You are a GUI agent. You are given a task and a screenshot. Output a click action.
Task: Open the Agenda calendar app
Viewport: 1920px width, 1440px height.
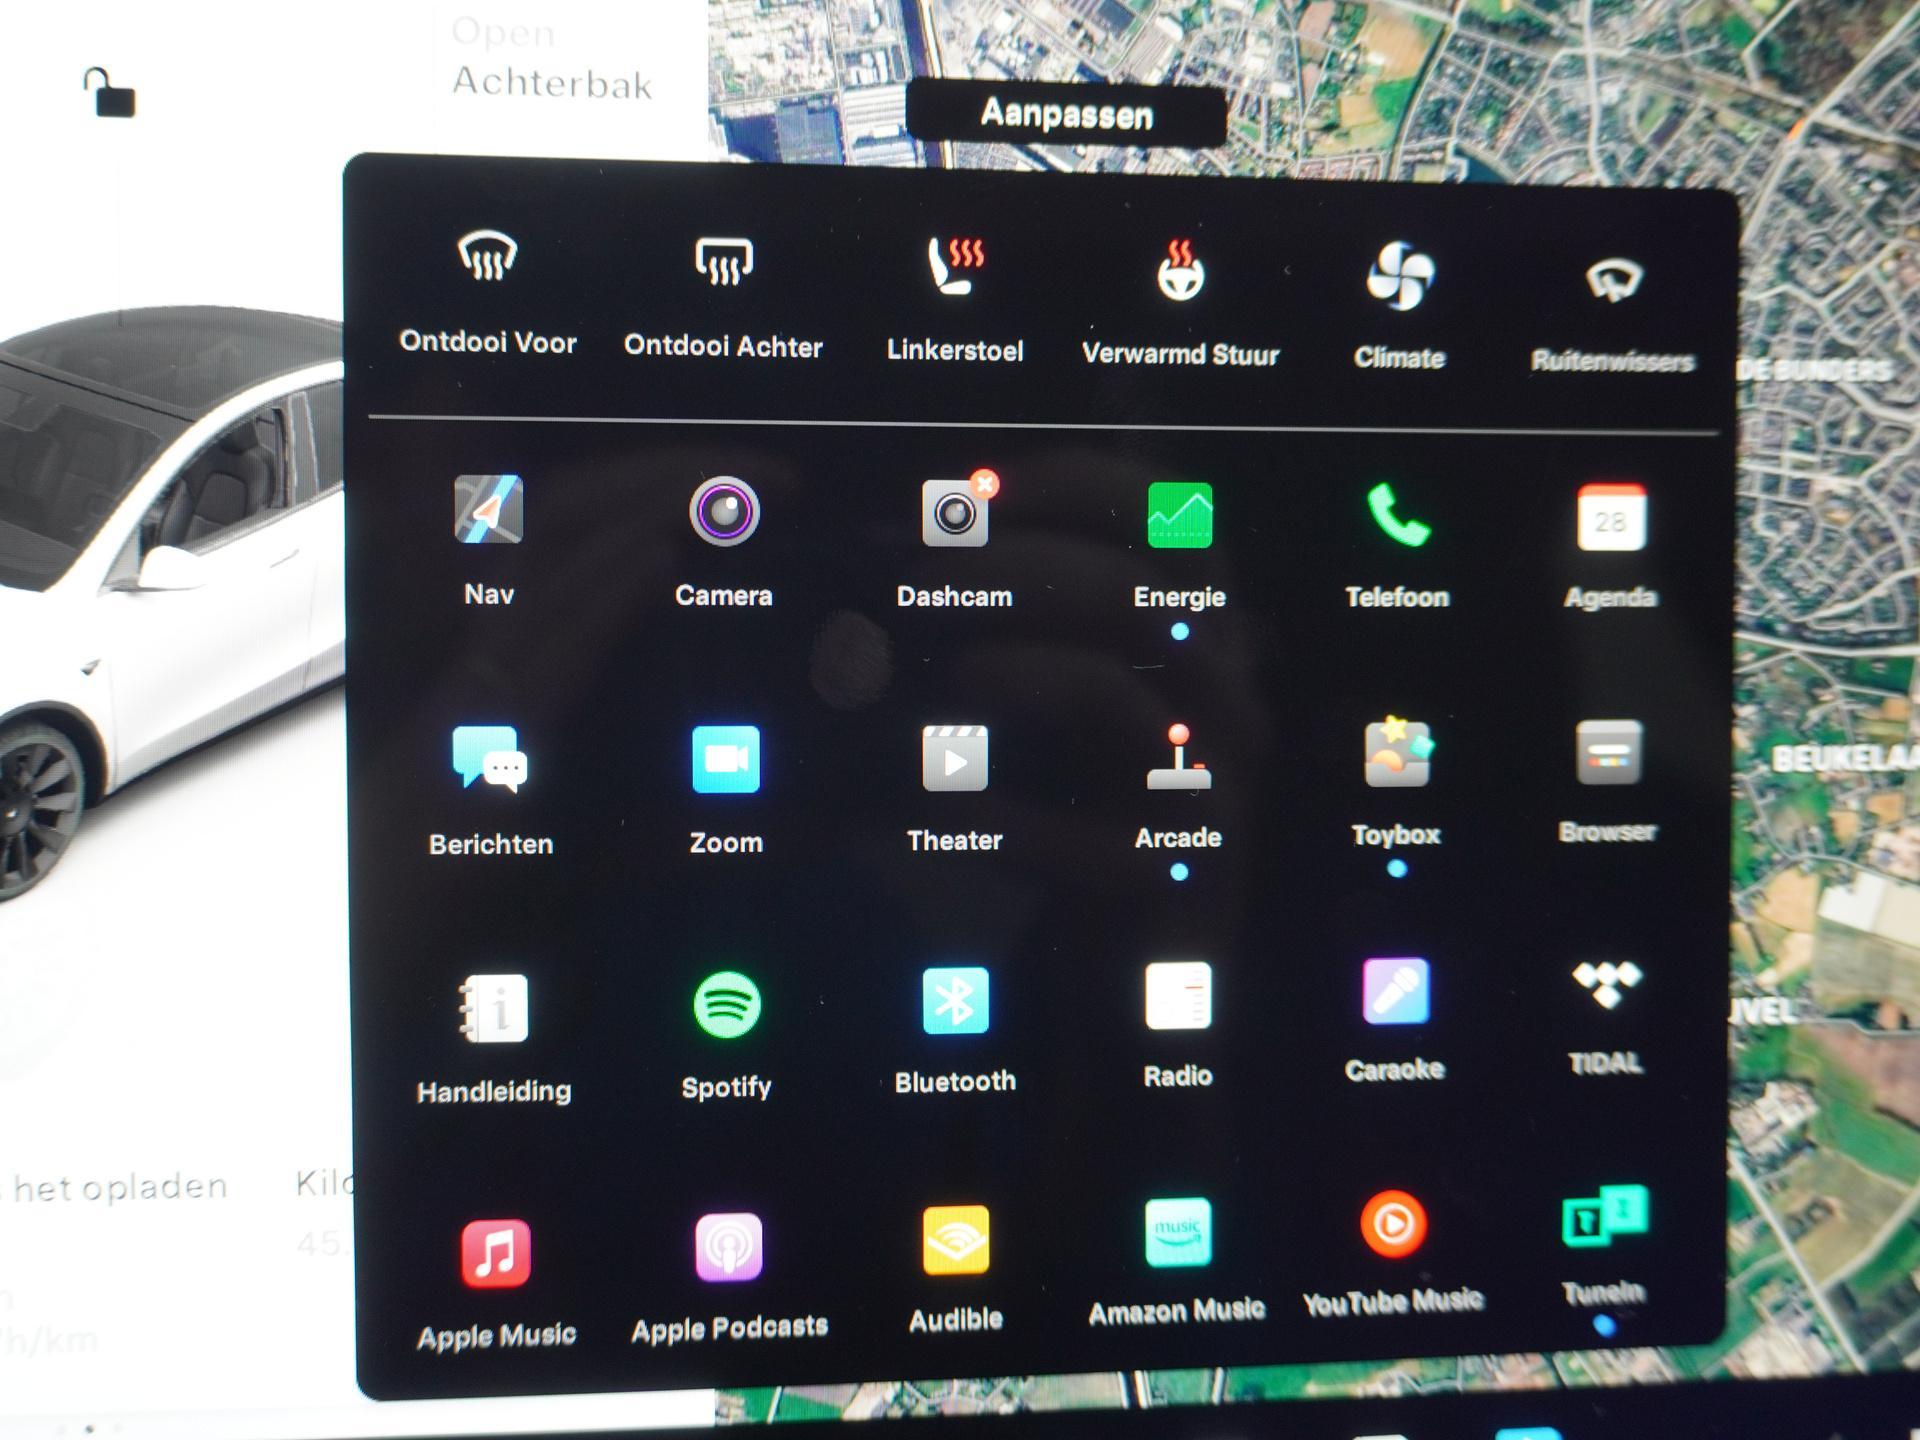1610,518
